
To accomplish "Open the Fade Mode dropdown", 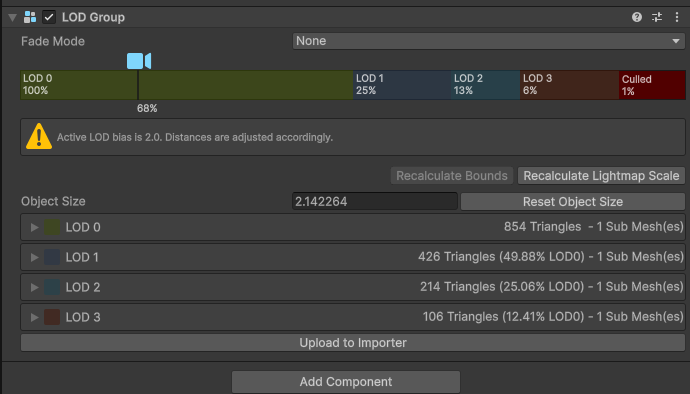I will [488, 41].
